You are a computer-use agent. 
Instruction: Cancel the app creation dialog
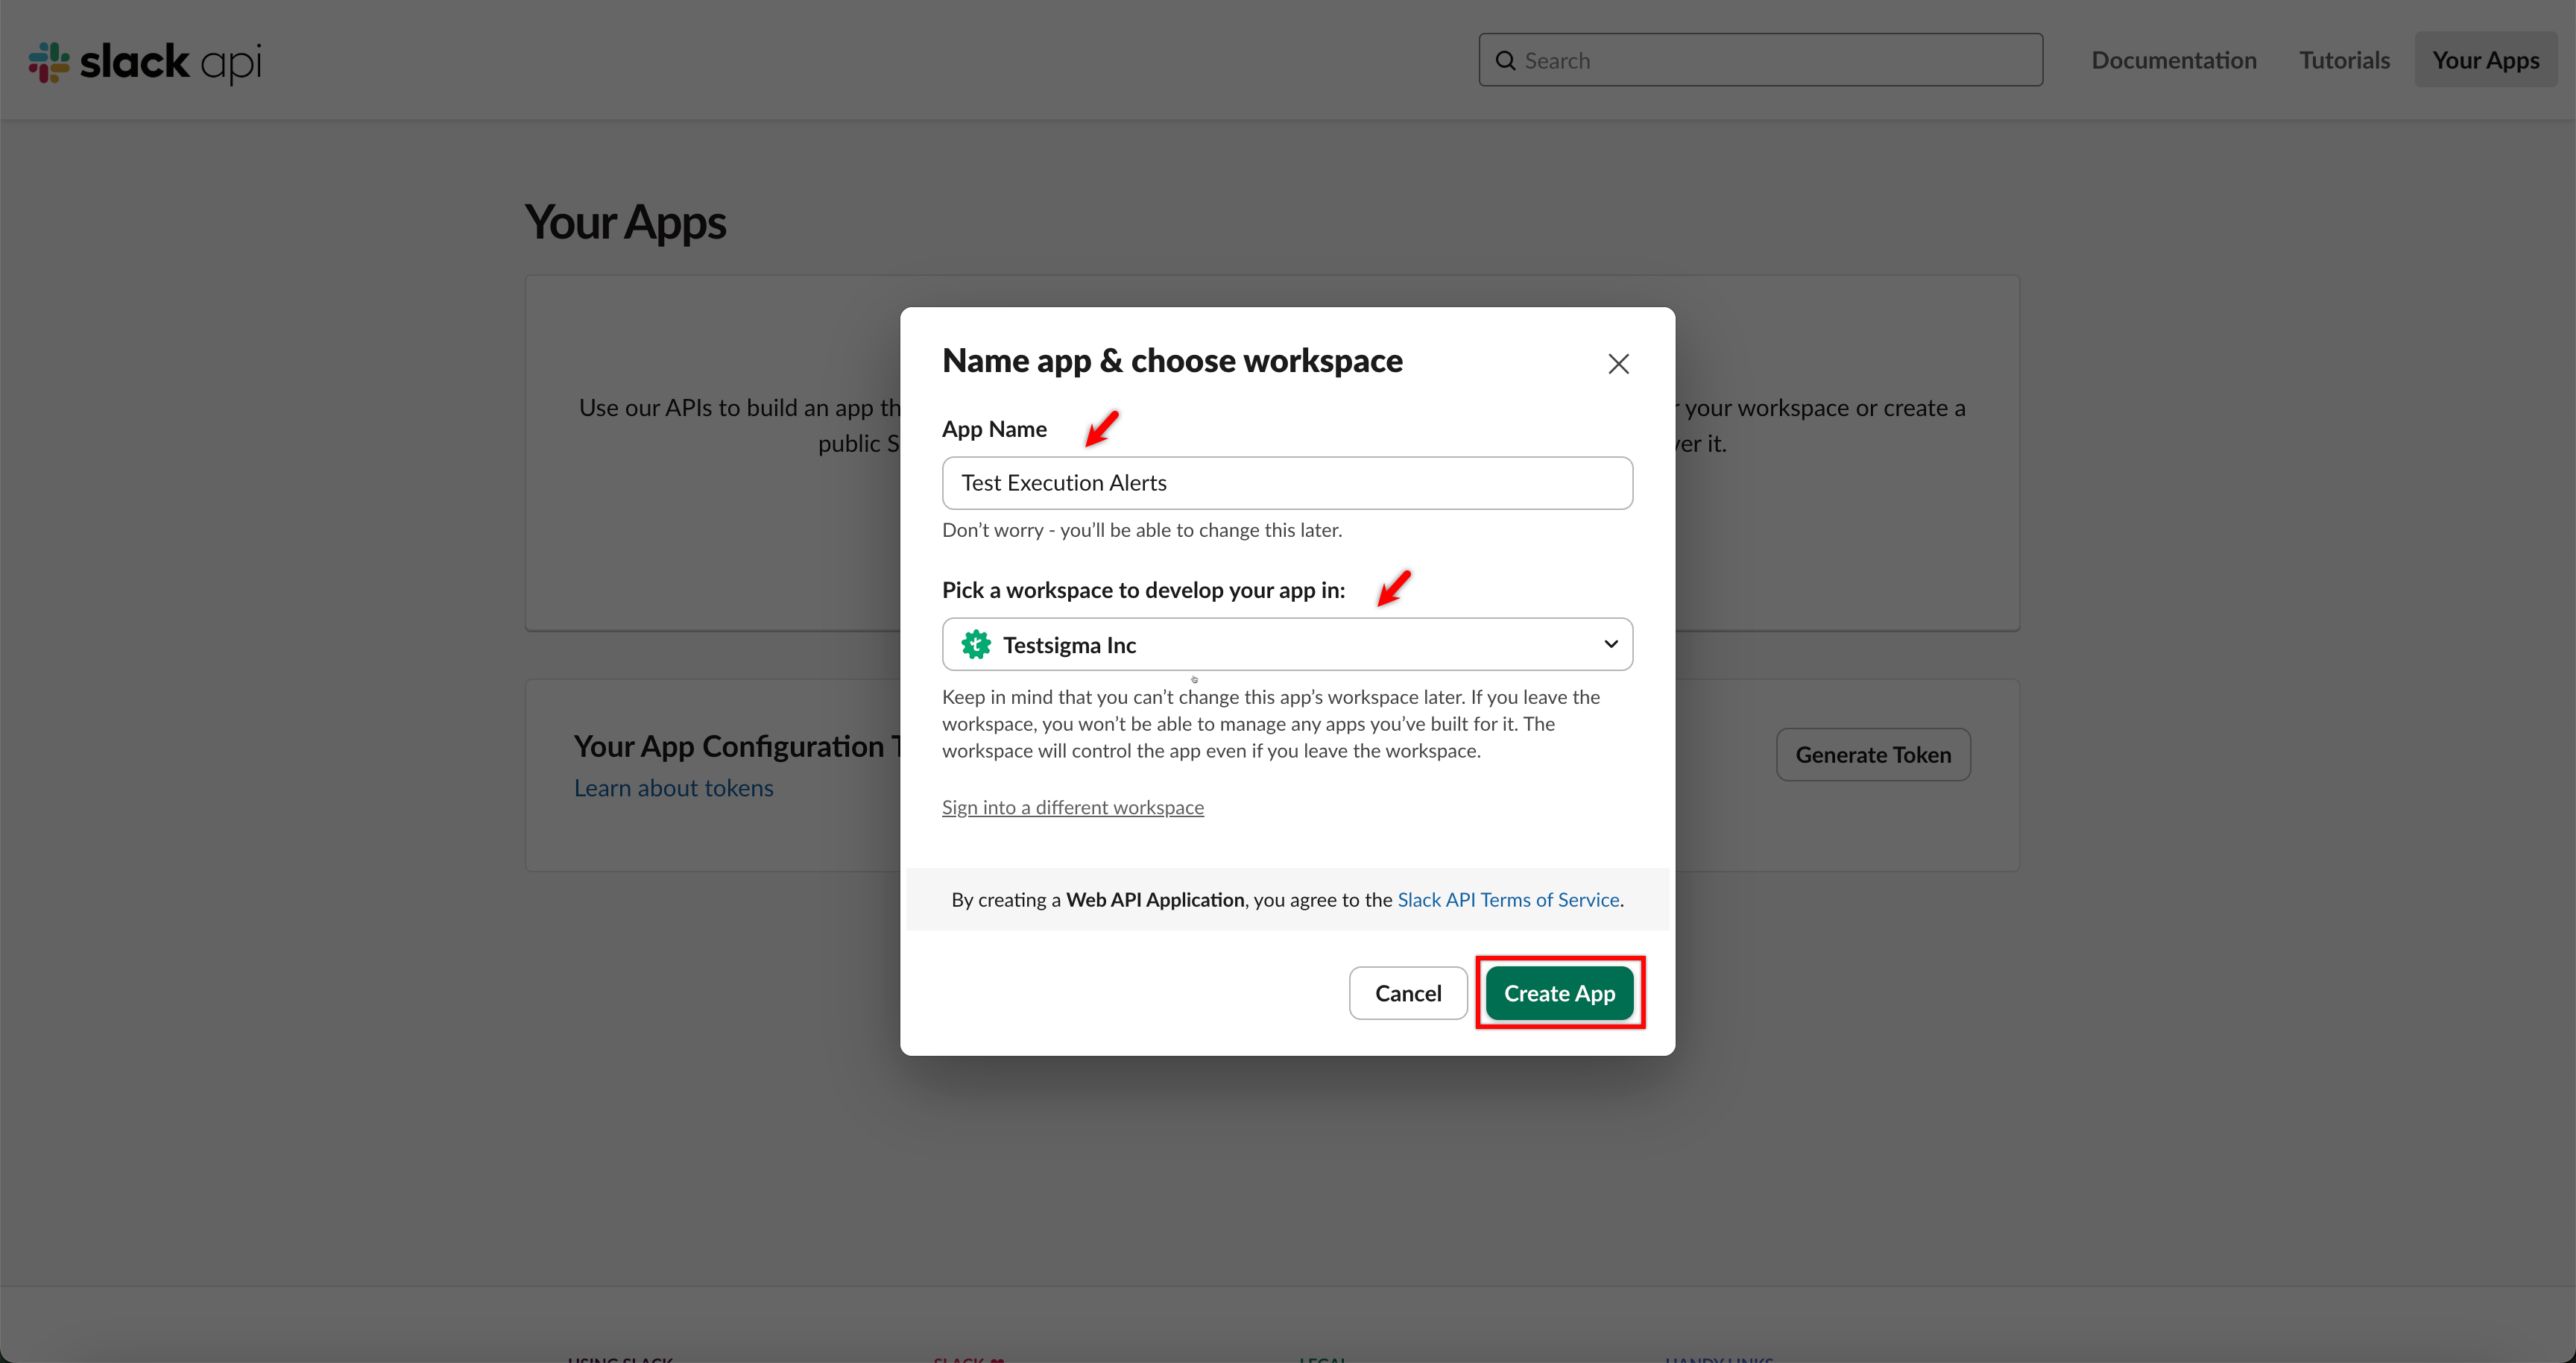click(x=1407, y=992)
